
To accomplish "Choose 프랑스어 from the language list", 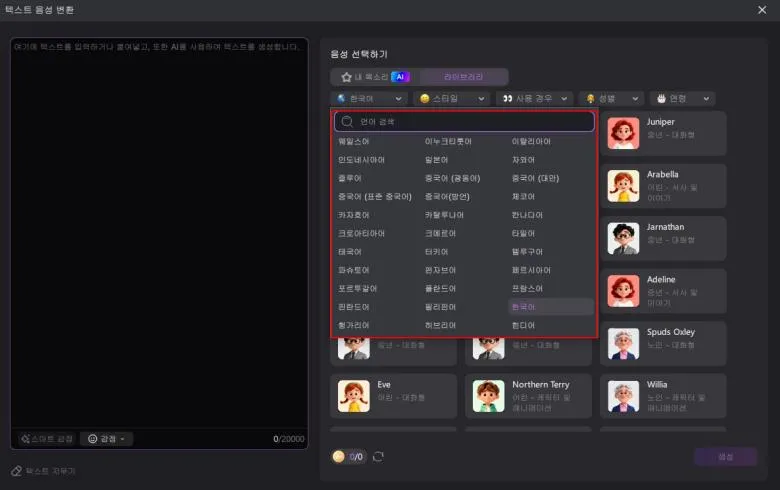I will click(527, 289).
